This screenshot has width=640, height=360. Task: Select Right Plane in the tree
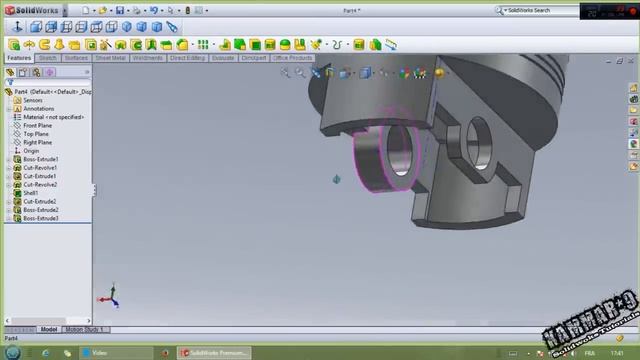pyautogui.click(x=38, y=142)
